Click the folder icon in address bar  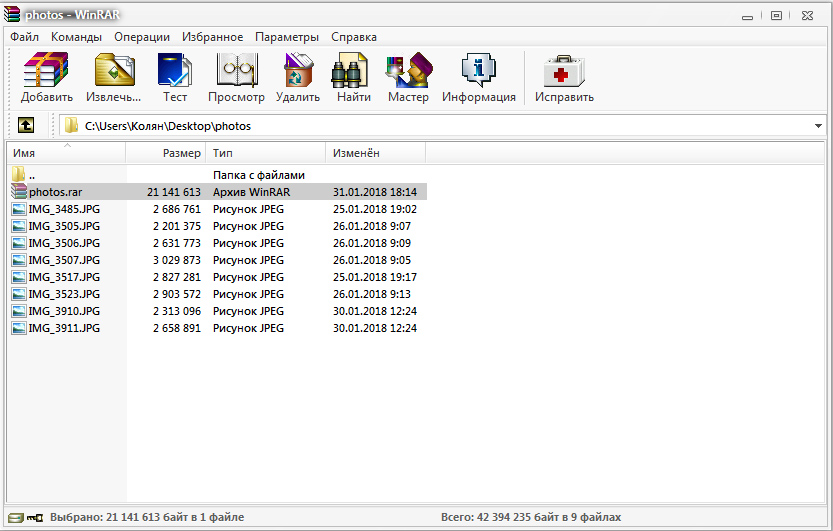click(71, 126)
